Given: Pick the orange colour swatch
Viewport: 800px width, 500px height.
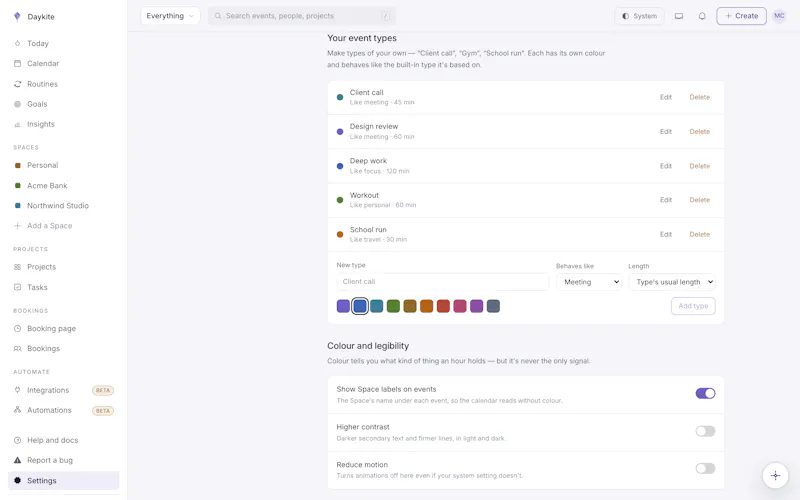Looking at the screenshot, I should pos(427,306).
